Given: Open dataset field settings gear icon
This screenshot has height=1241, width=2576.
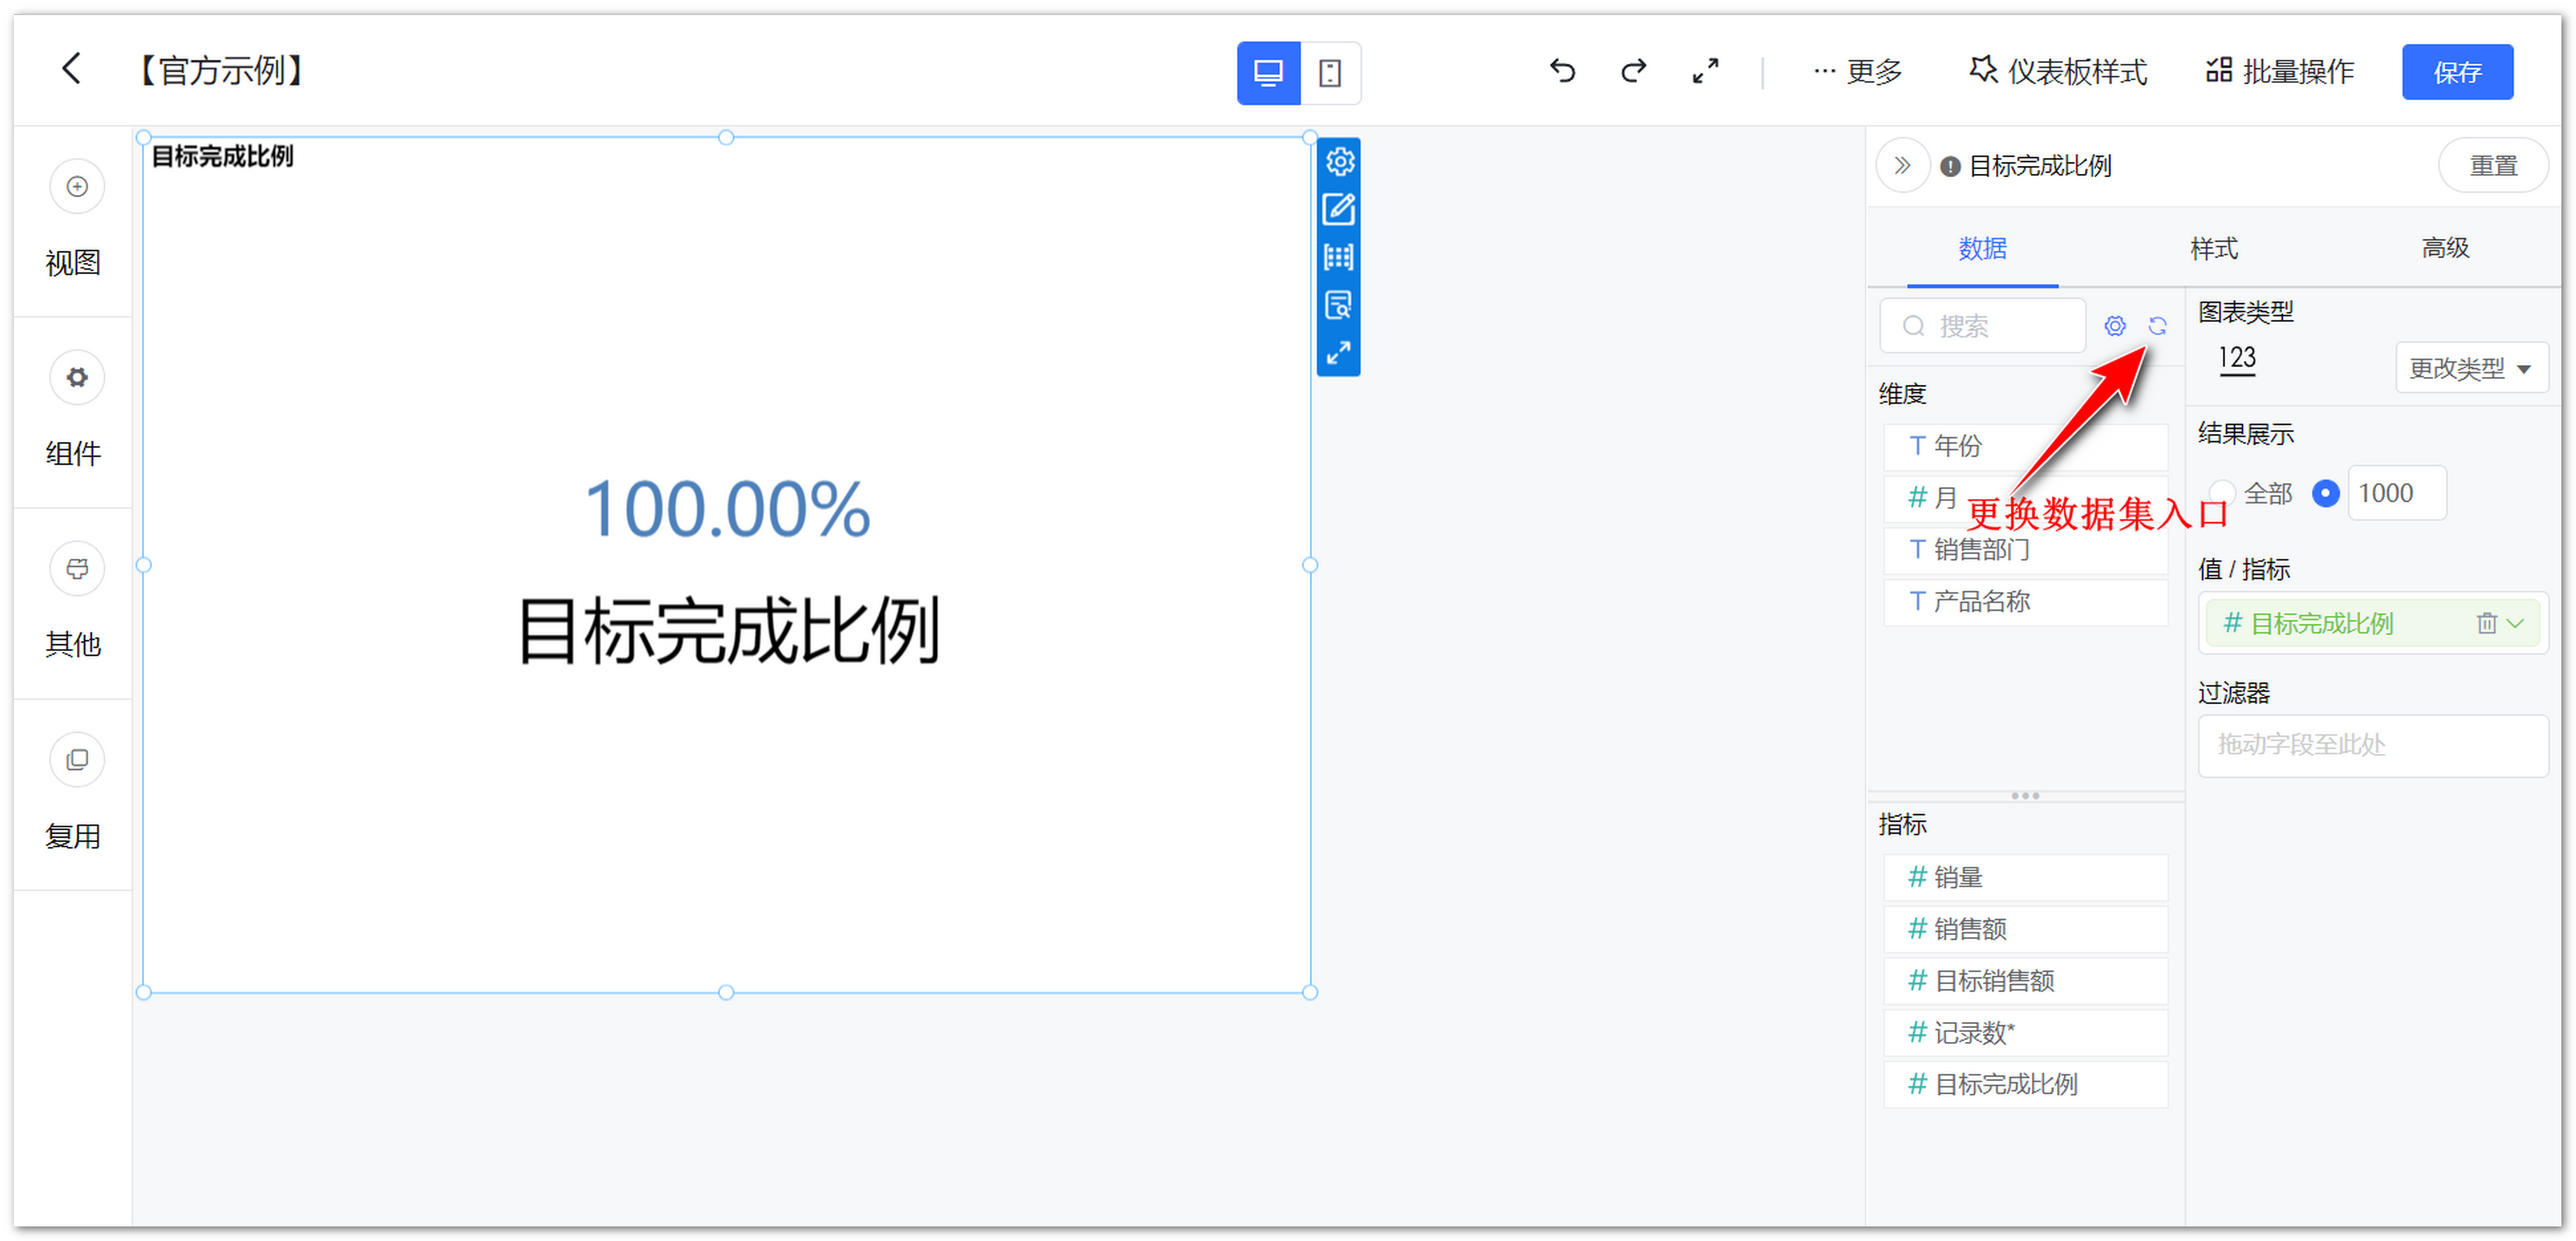Looking at the screenshot, I should (x=2114, y=326).
